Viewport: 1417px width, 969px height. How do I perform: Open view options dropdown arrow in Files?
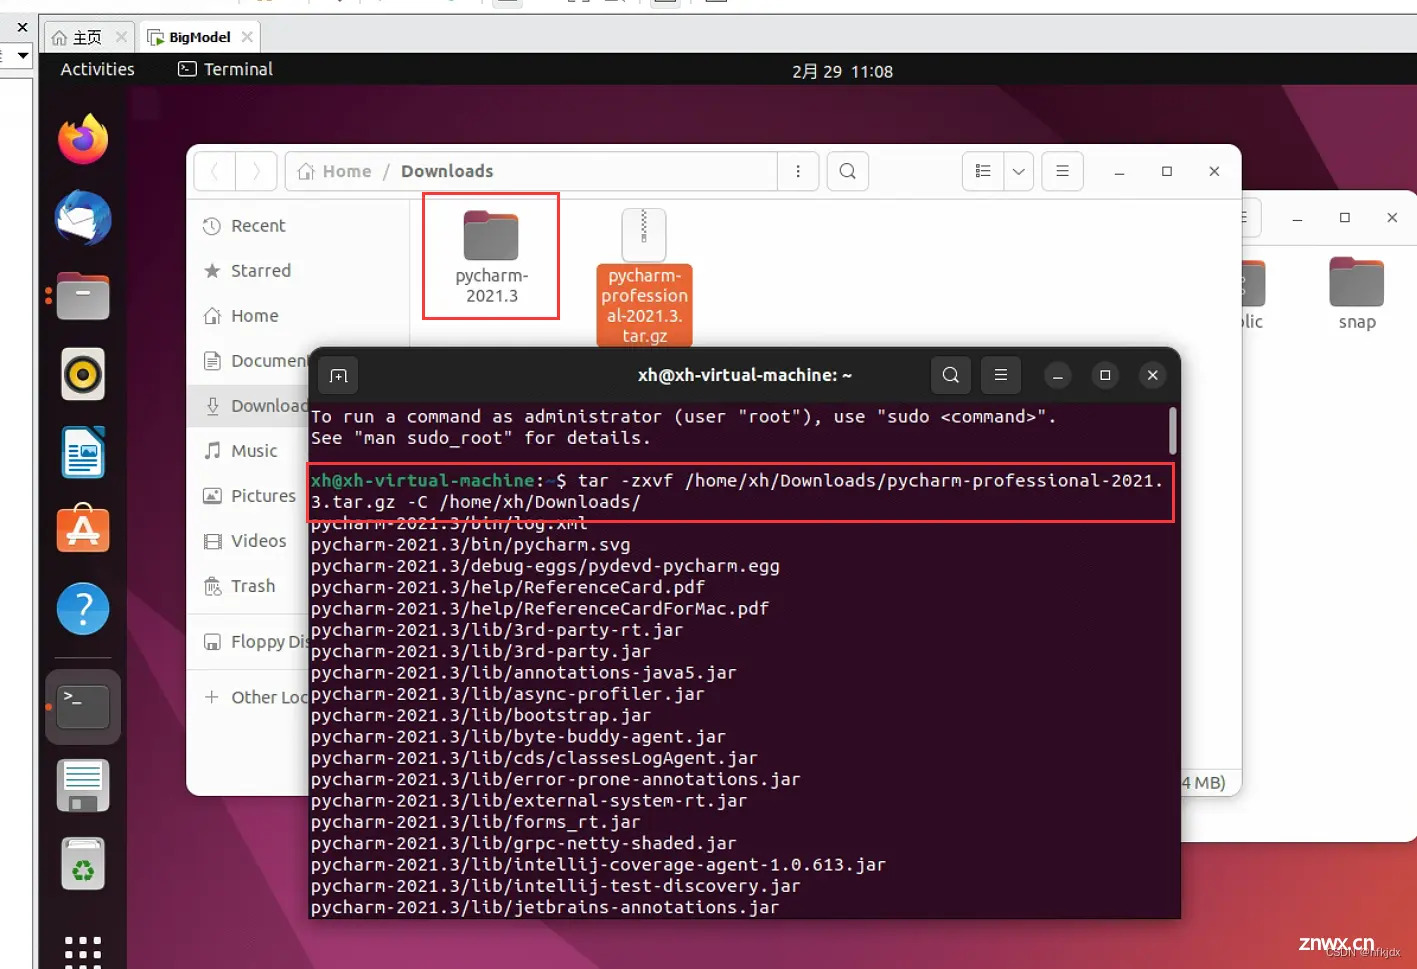tap(1018, 171)
